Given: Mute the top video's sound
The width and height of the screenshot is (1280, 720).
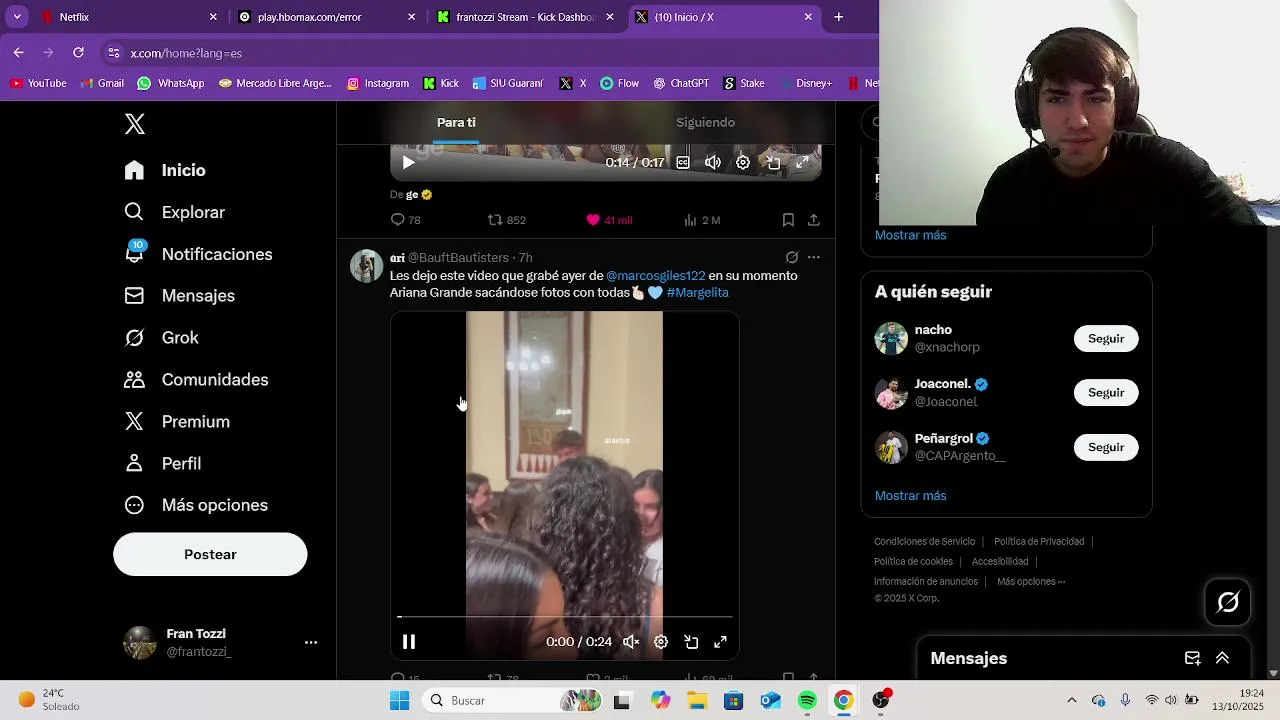Looking at the screenshot, I should [713, 162].
